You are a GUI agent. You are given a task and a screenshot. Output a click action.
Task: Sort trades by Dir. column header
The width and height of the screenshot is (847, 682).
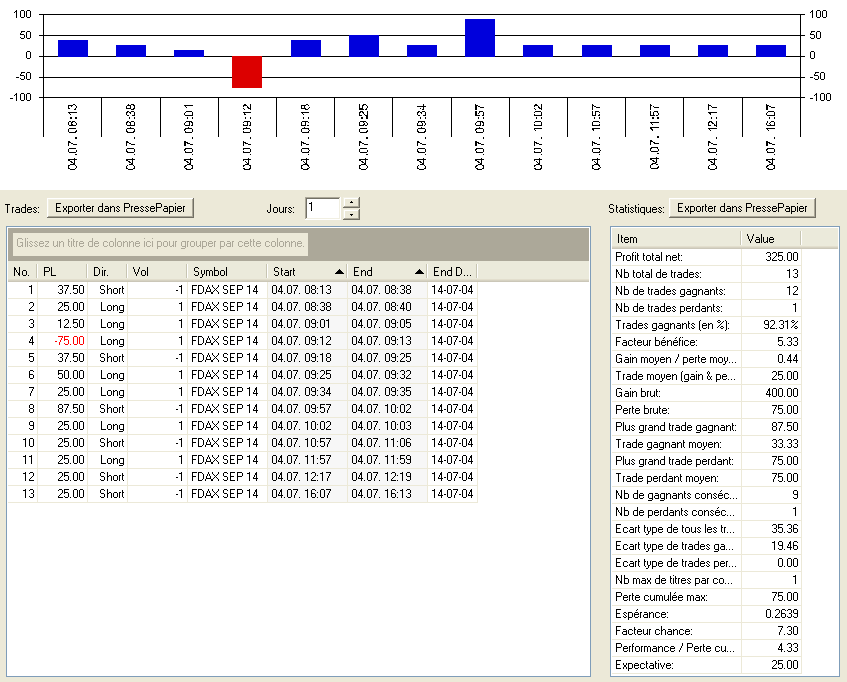coord(107,272)
